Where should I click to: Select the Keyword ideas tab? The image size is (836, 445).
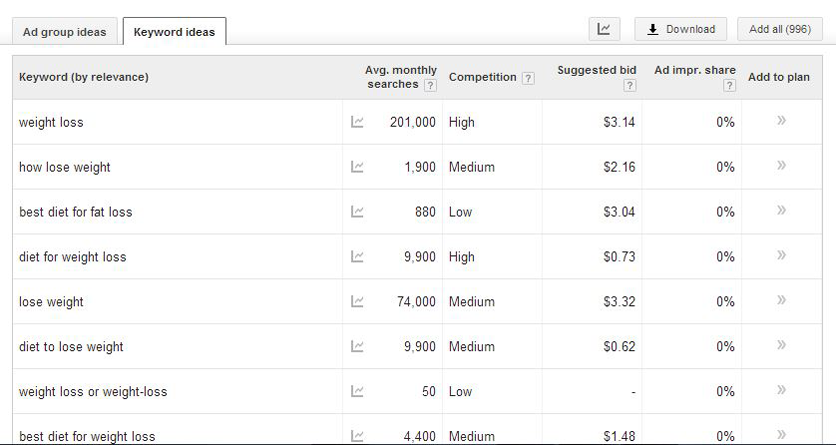(174, 31)
